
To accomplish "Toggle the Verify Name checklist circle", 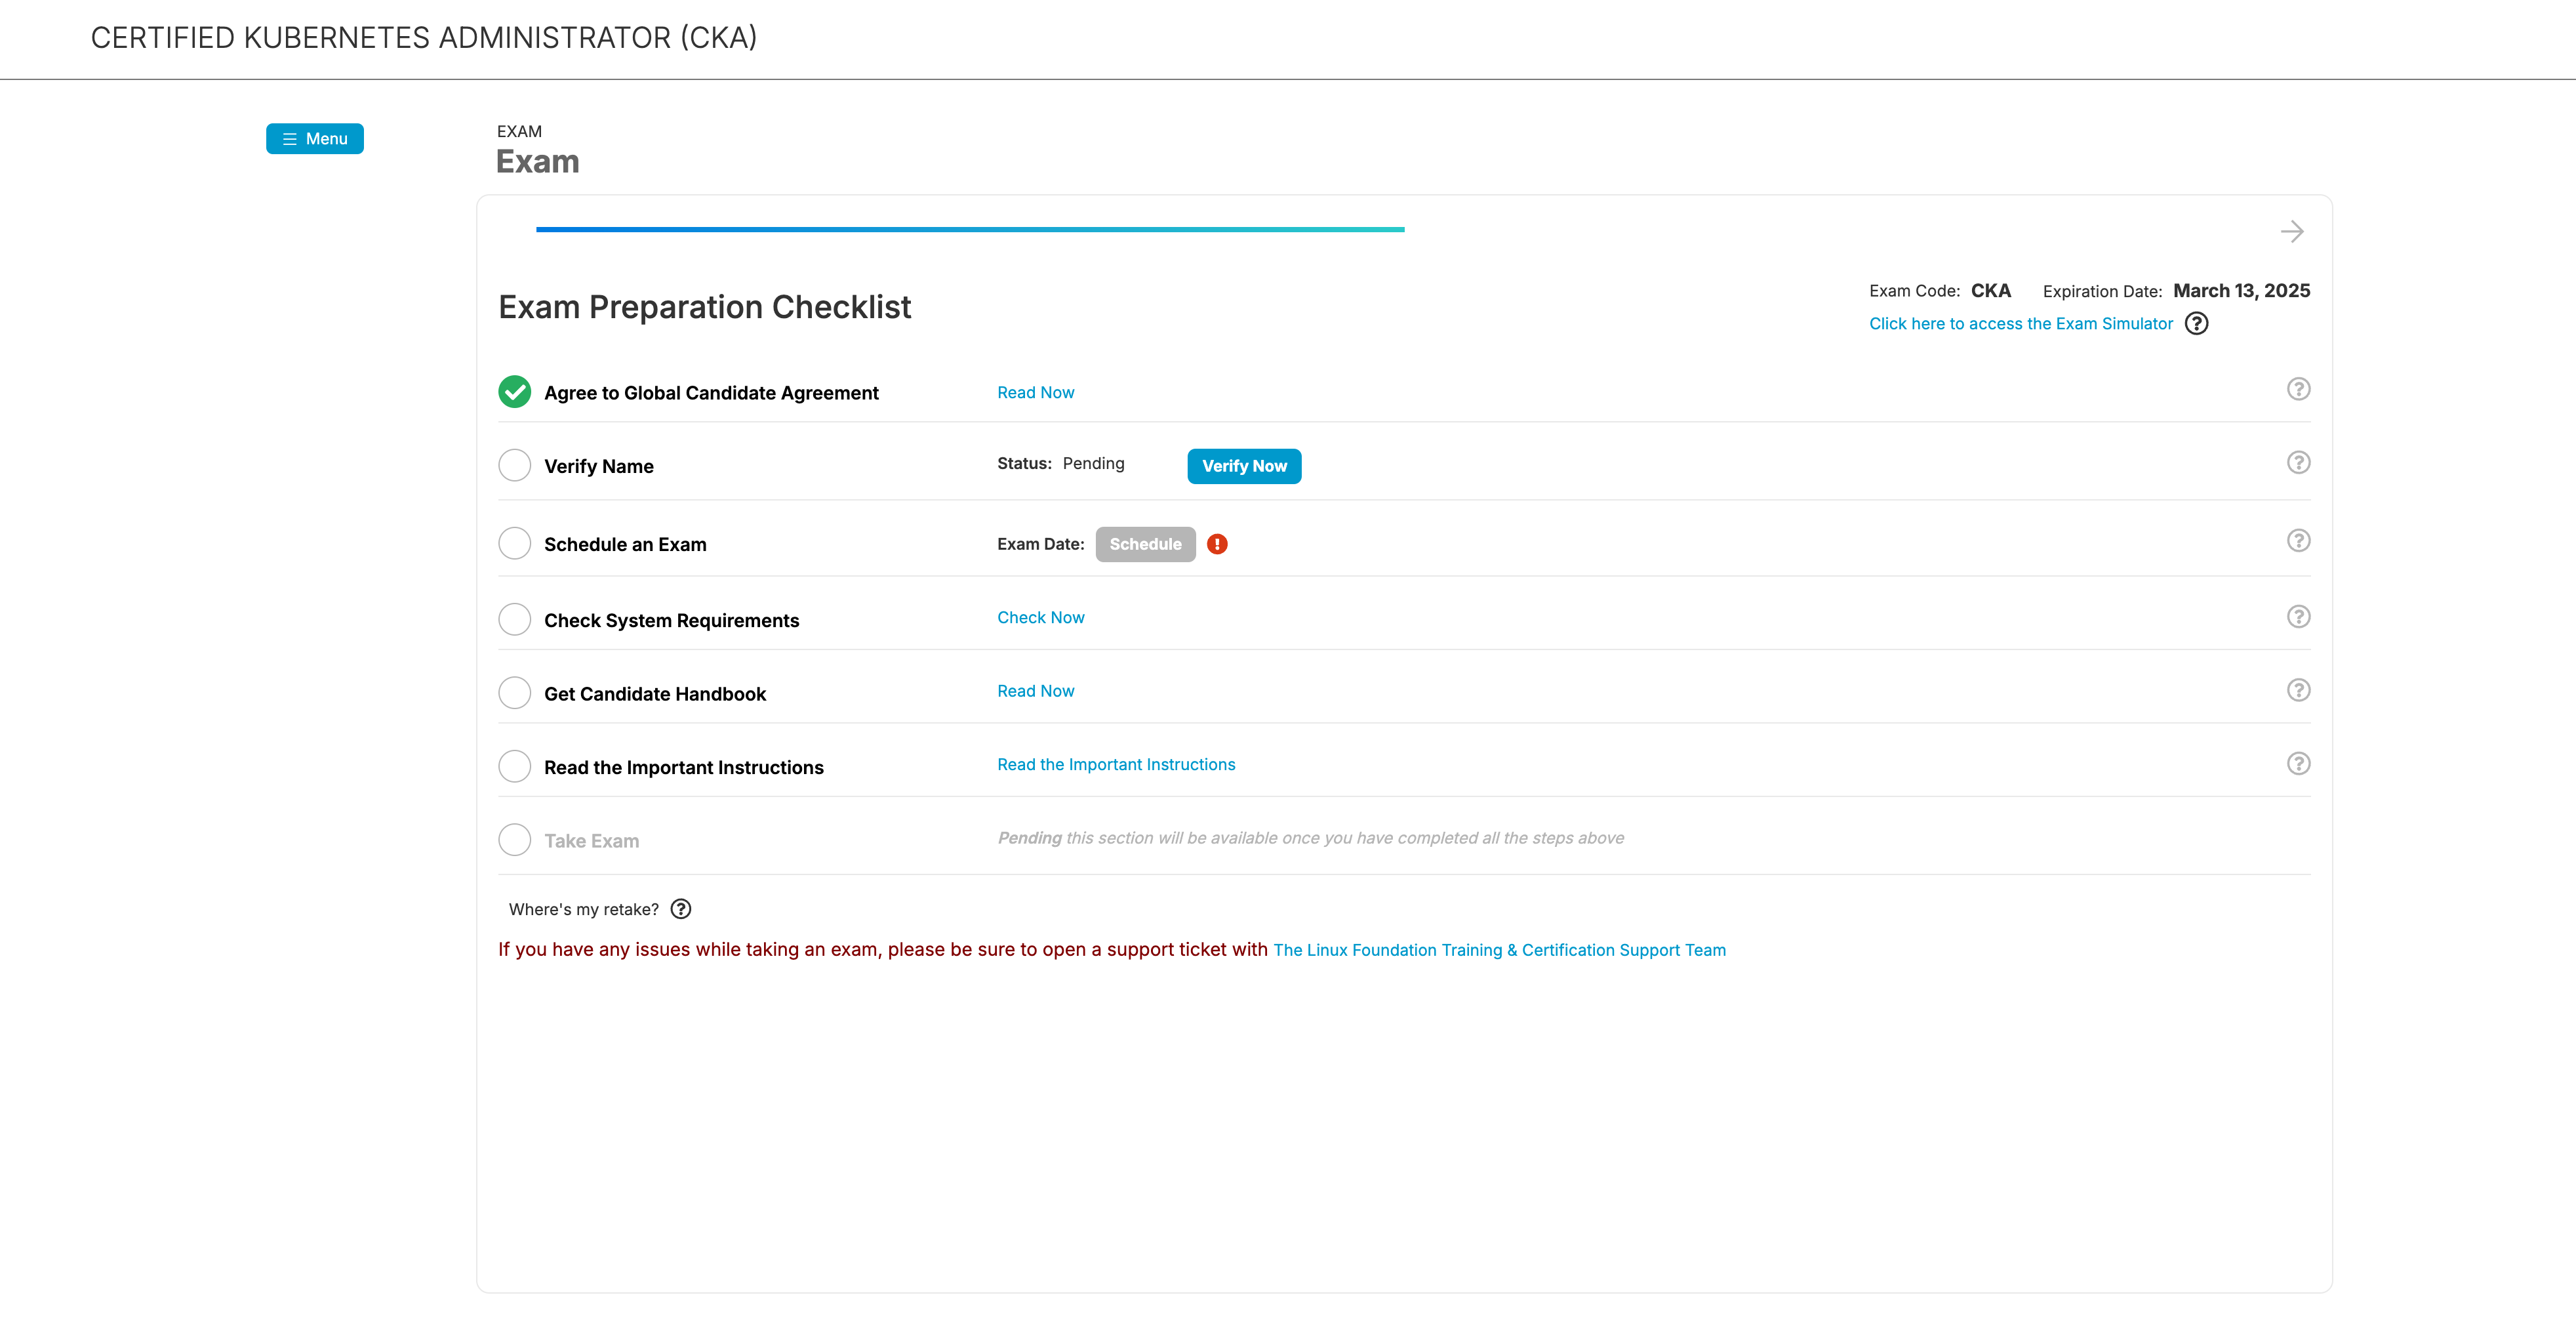I will click(515, 465).
